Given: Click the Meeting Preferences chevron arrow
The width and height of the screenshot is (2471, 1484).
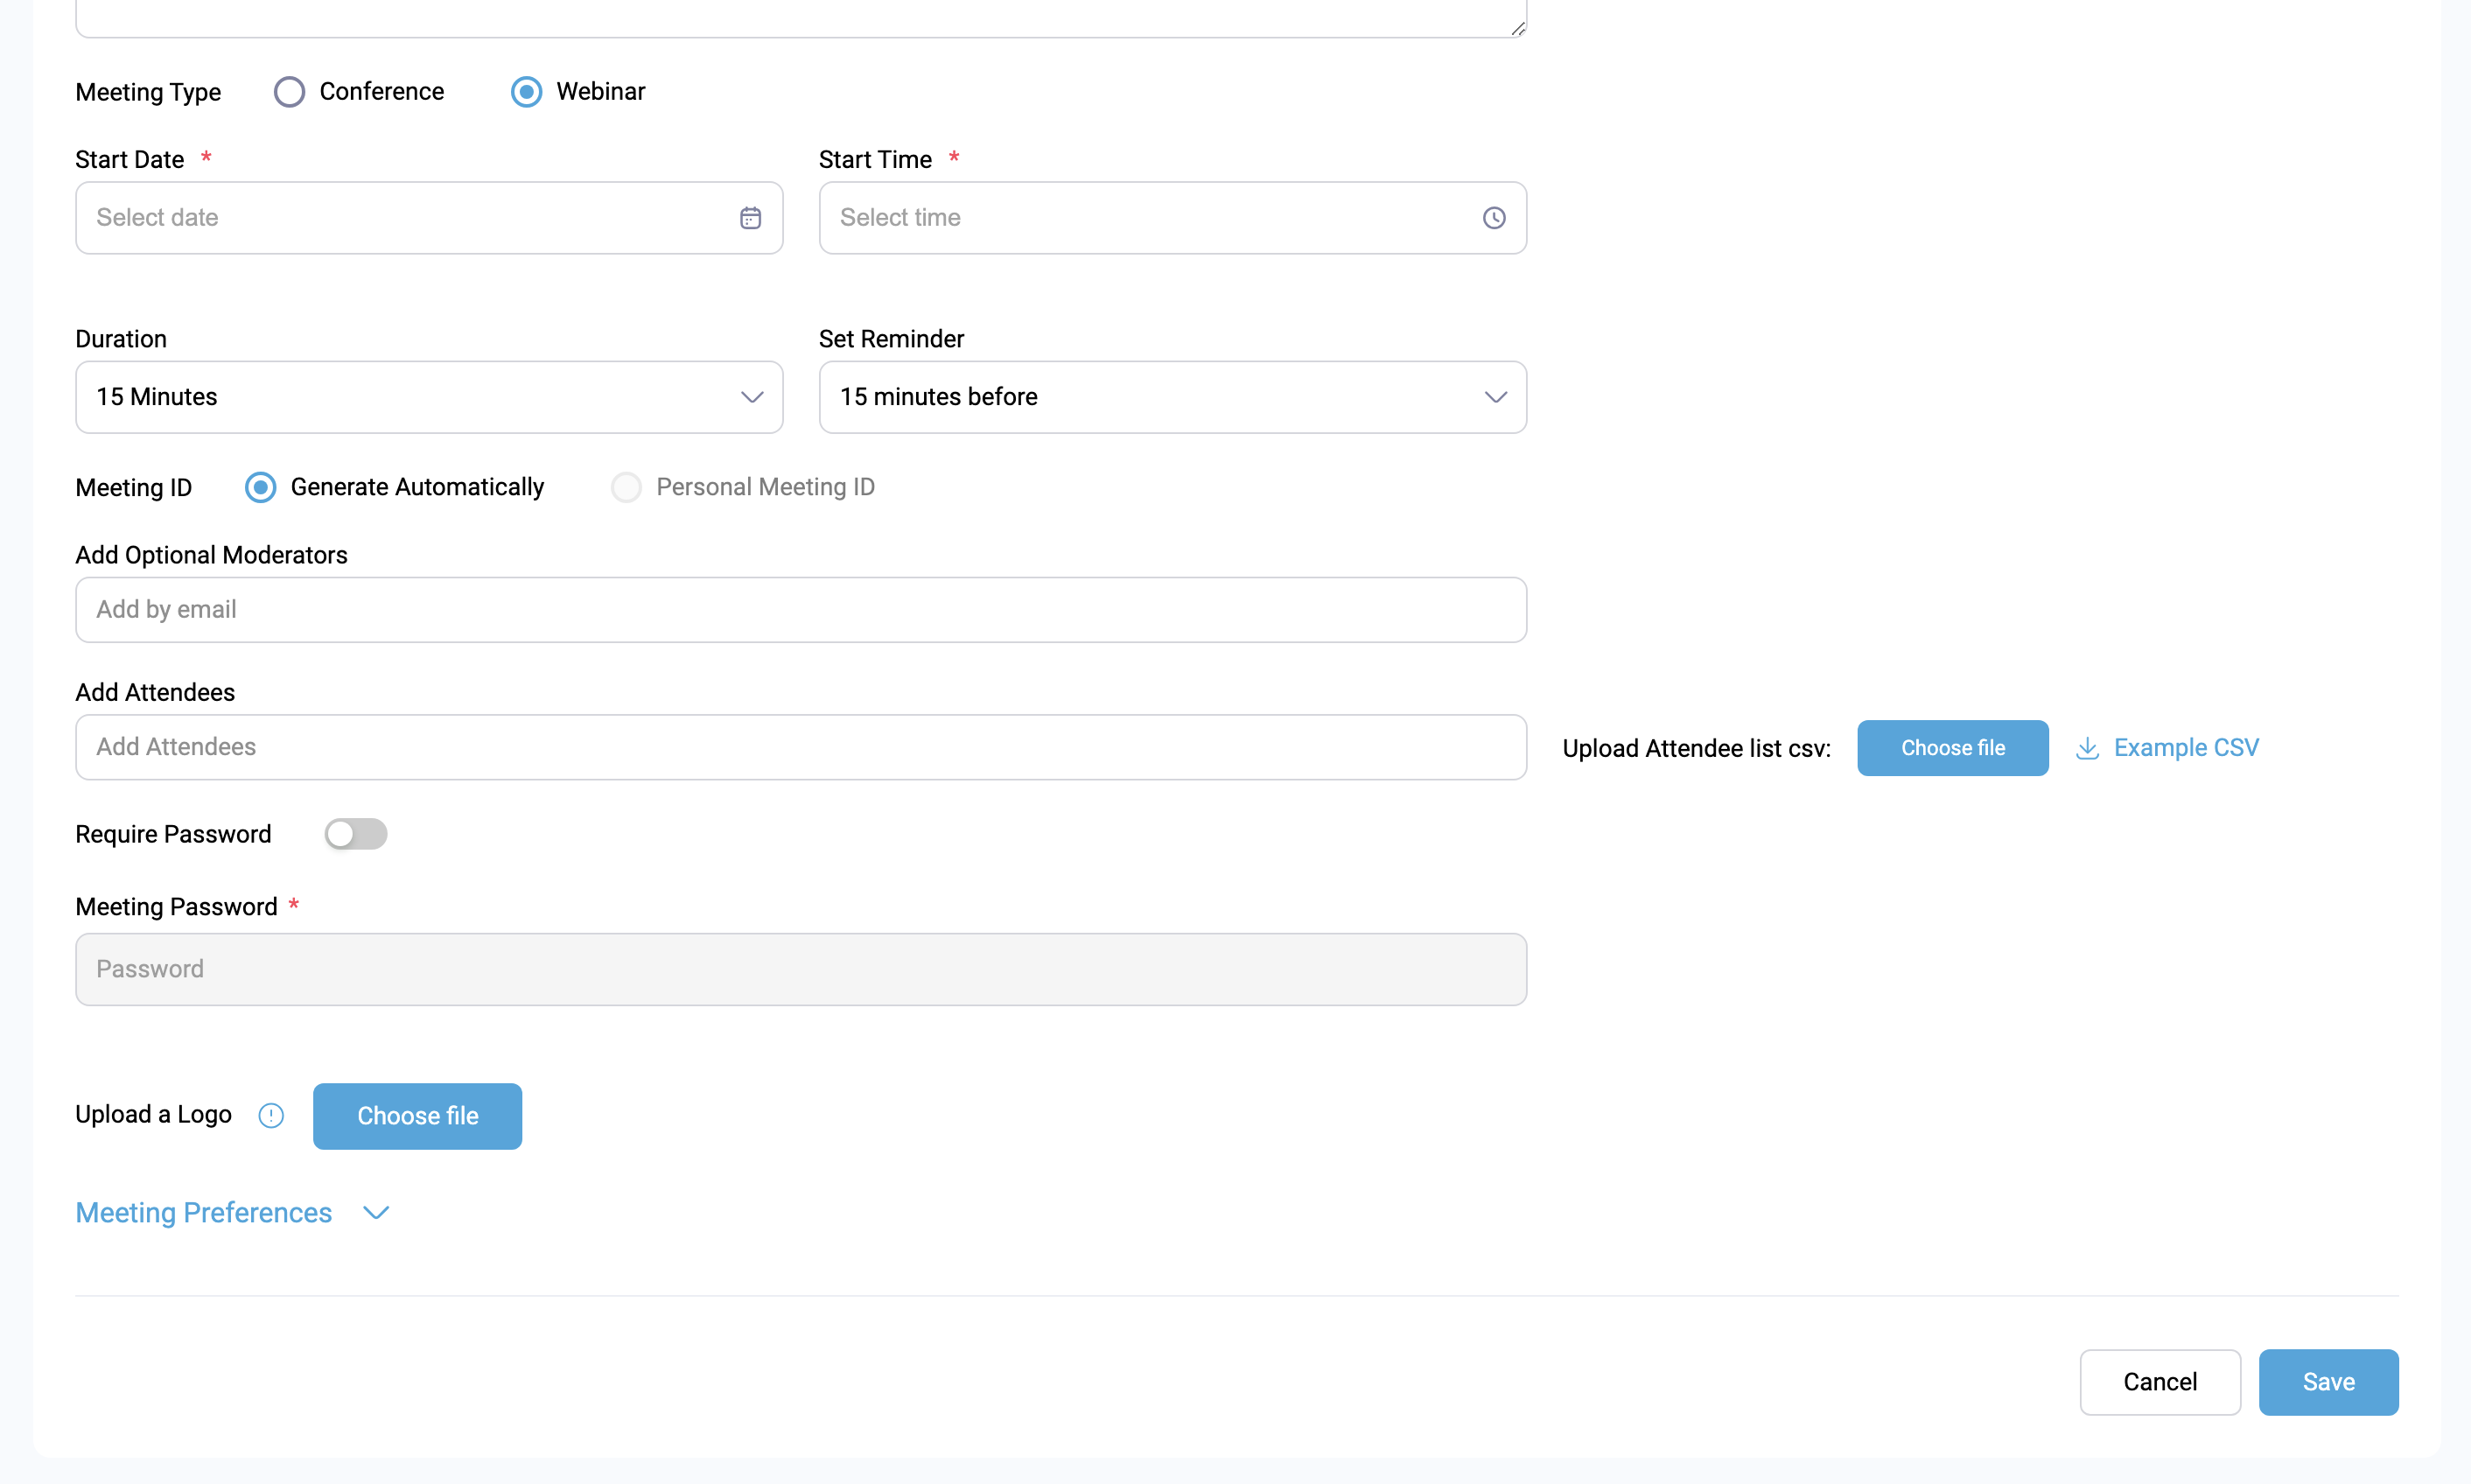Looking at the screenshot, I should (x=376, y=1213).
